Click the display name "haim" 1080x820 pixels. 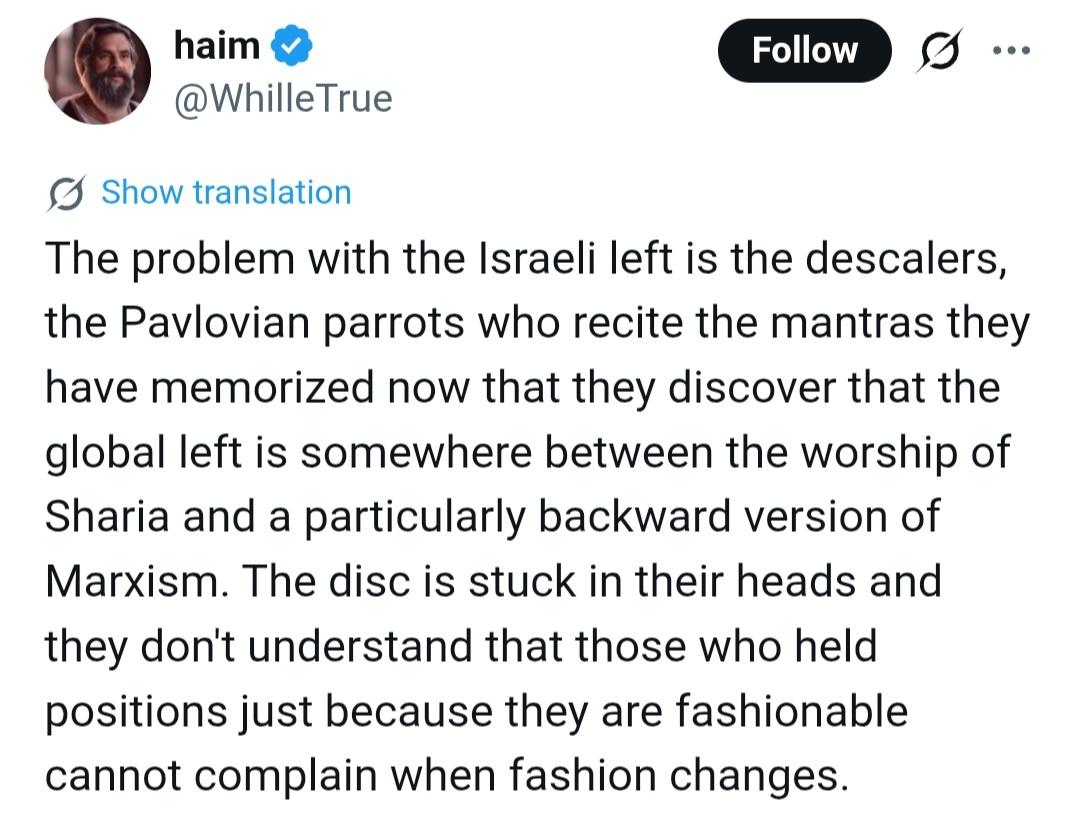pos(216,45)
